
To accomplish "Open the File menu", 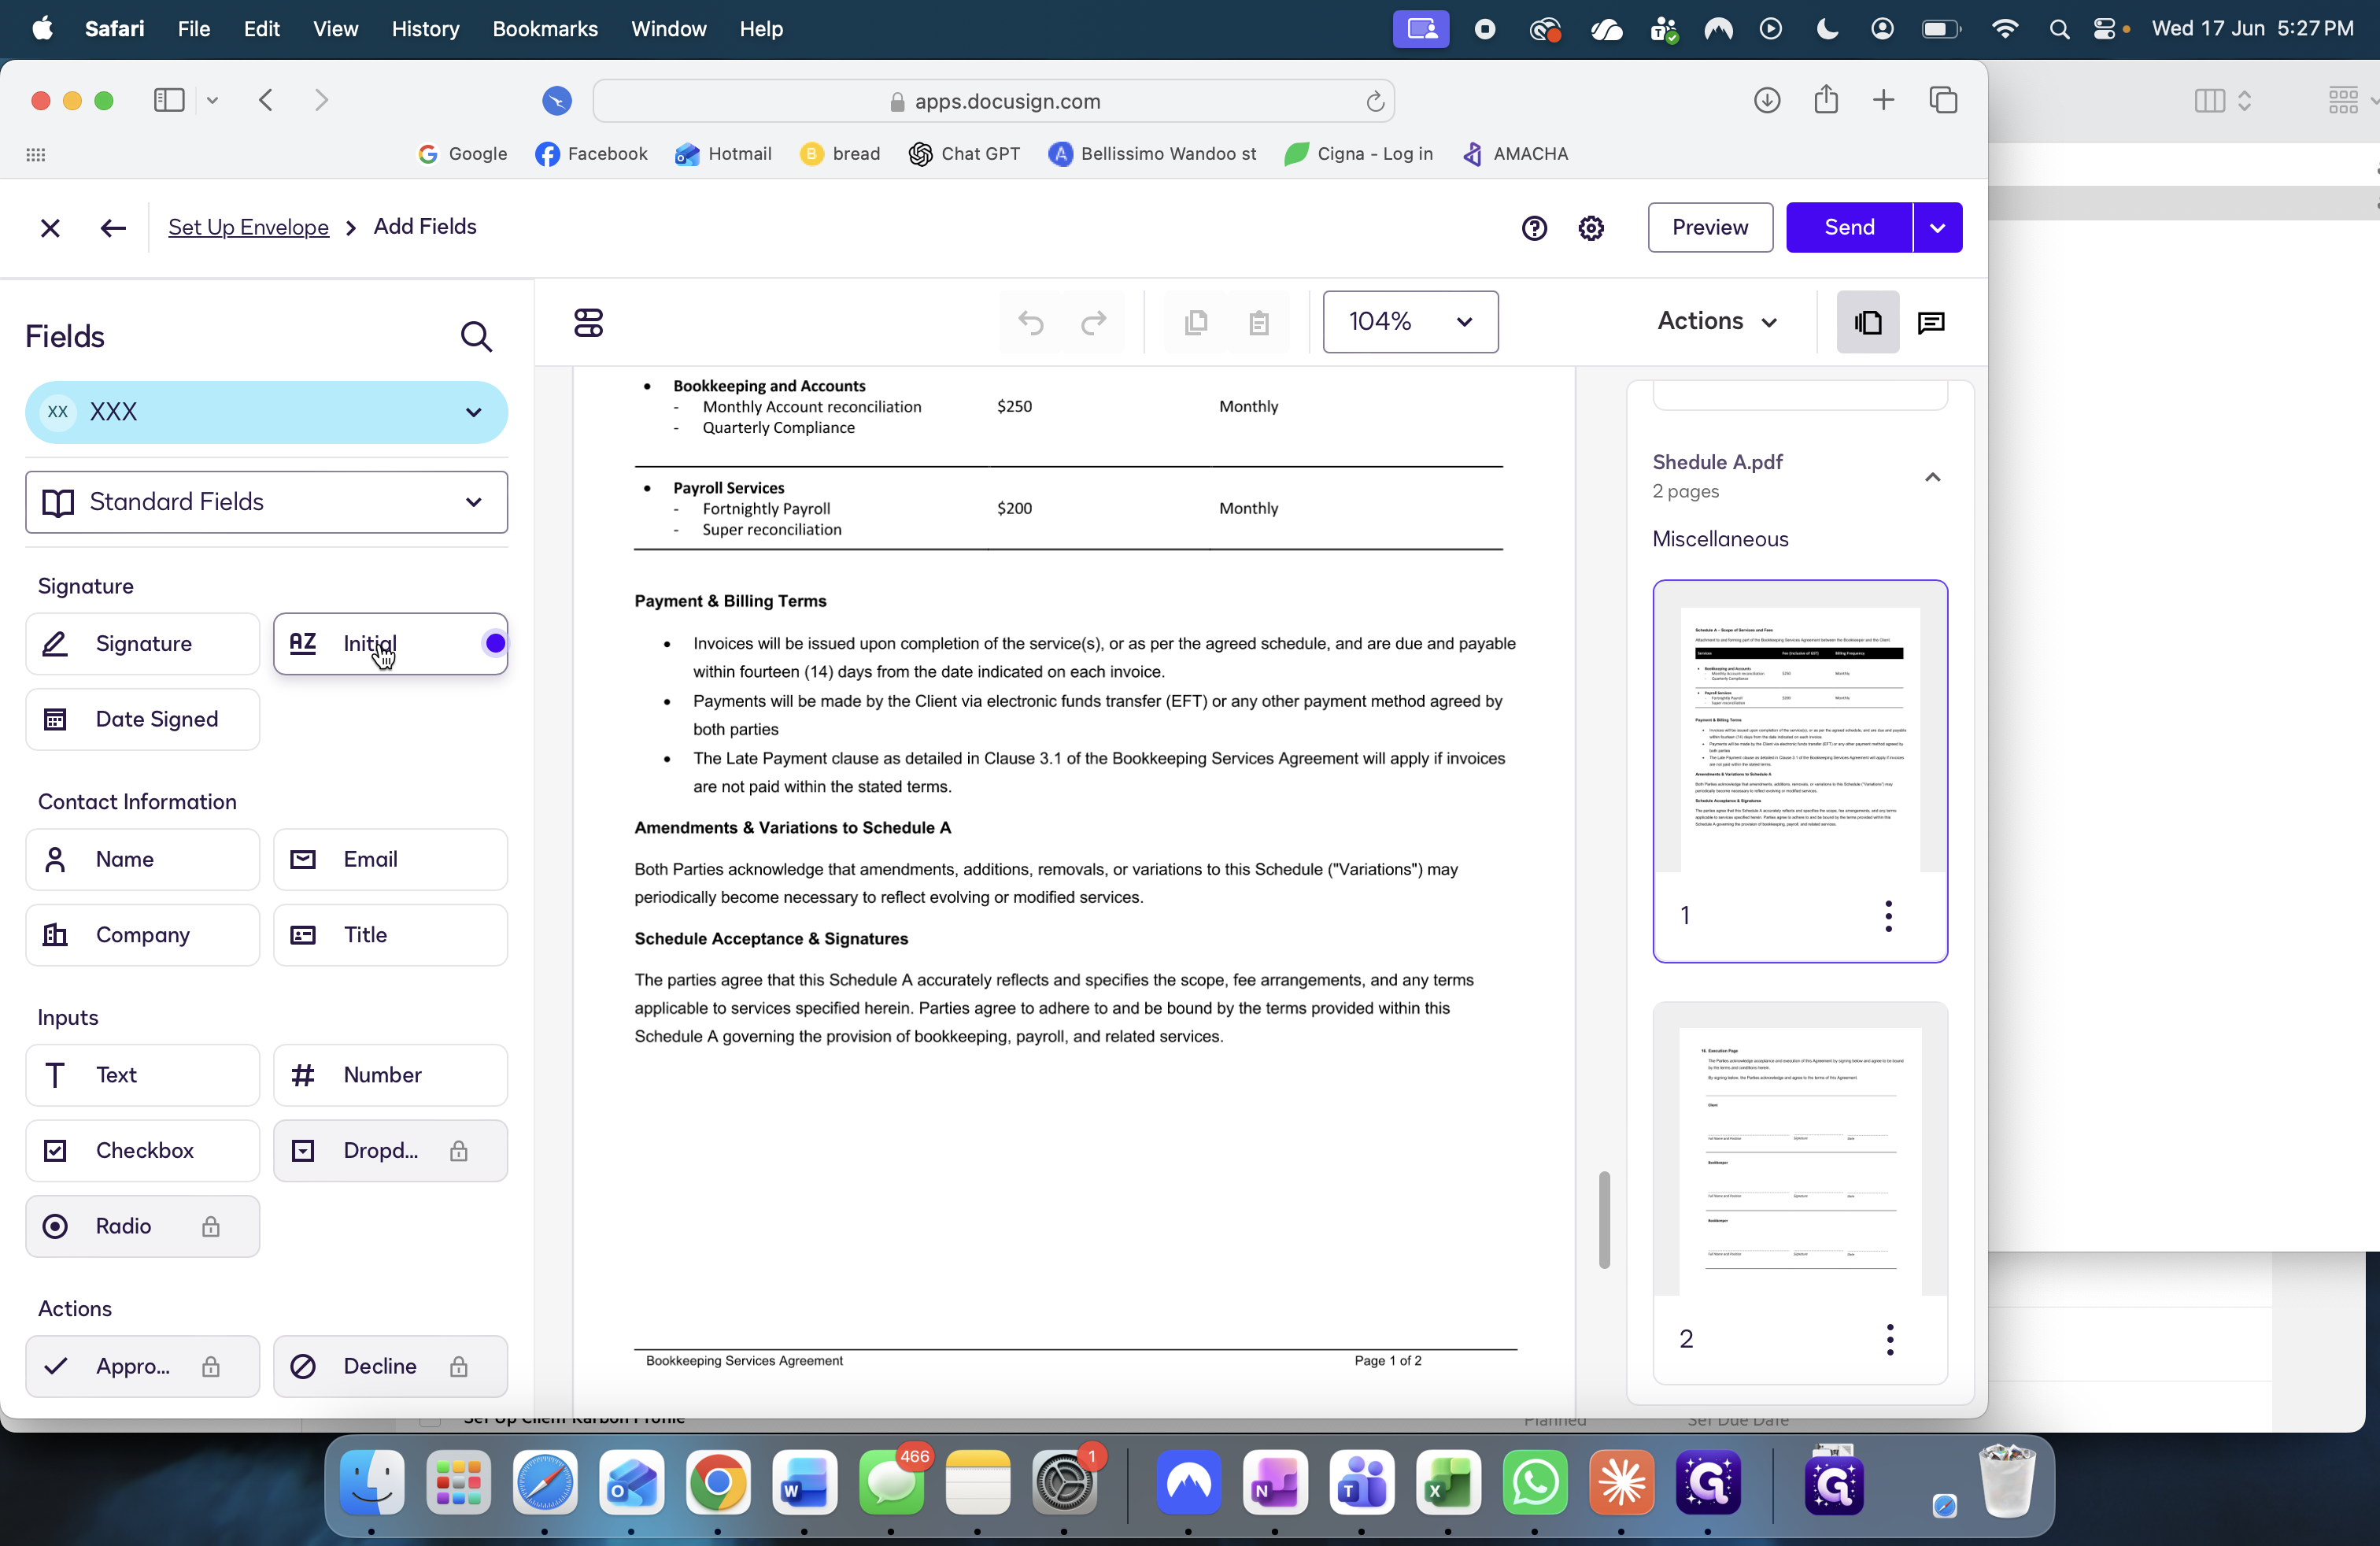I will [193, 29].
